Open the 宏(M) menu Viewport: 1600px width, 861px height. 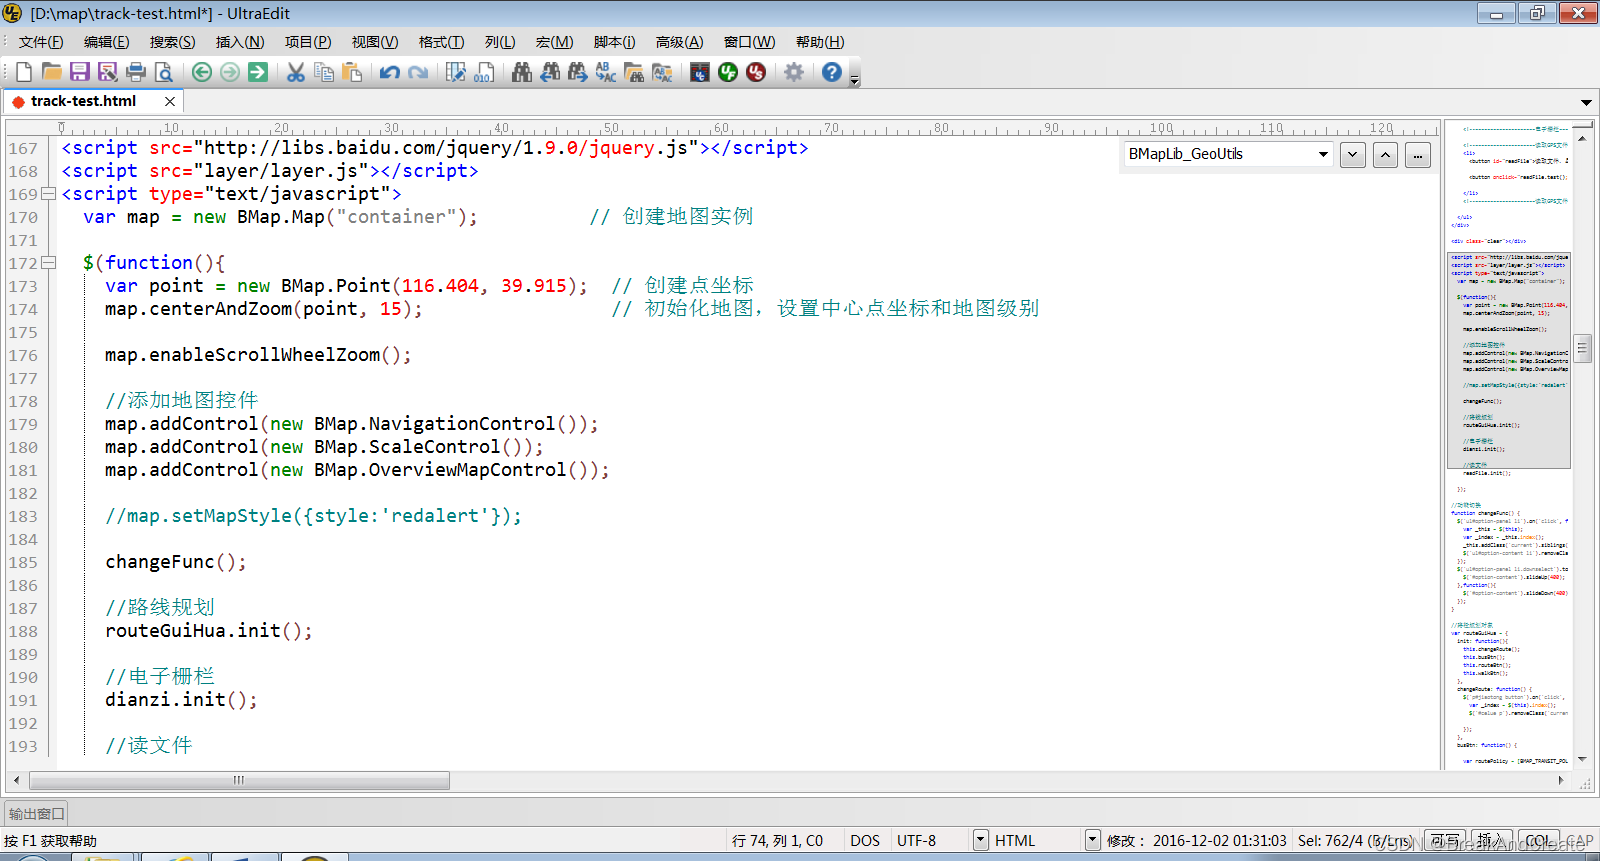(554, 42)
